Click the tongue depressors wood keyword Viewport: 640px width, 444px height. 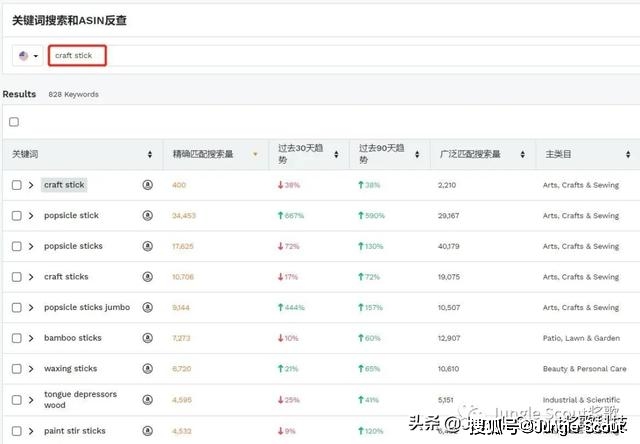[x=80, y=400]
